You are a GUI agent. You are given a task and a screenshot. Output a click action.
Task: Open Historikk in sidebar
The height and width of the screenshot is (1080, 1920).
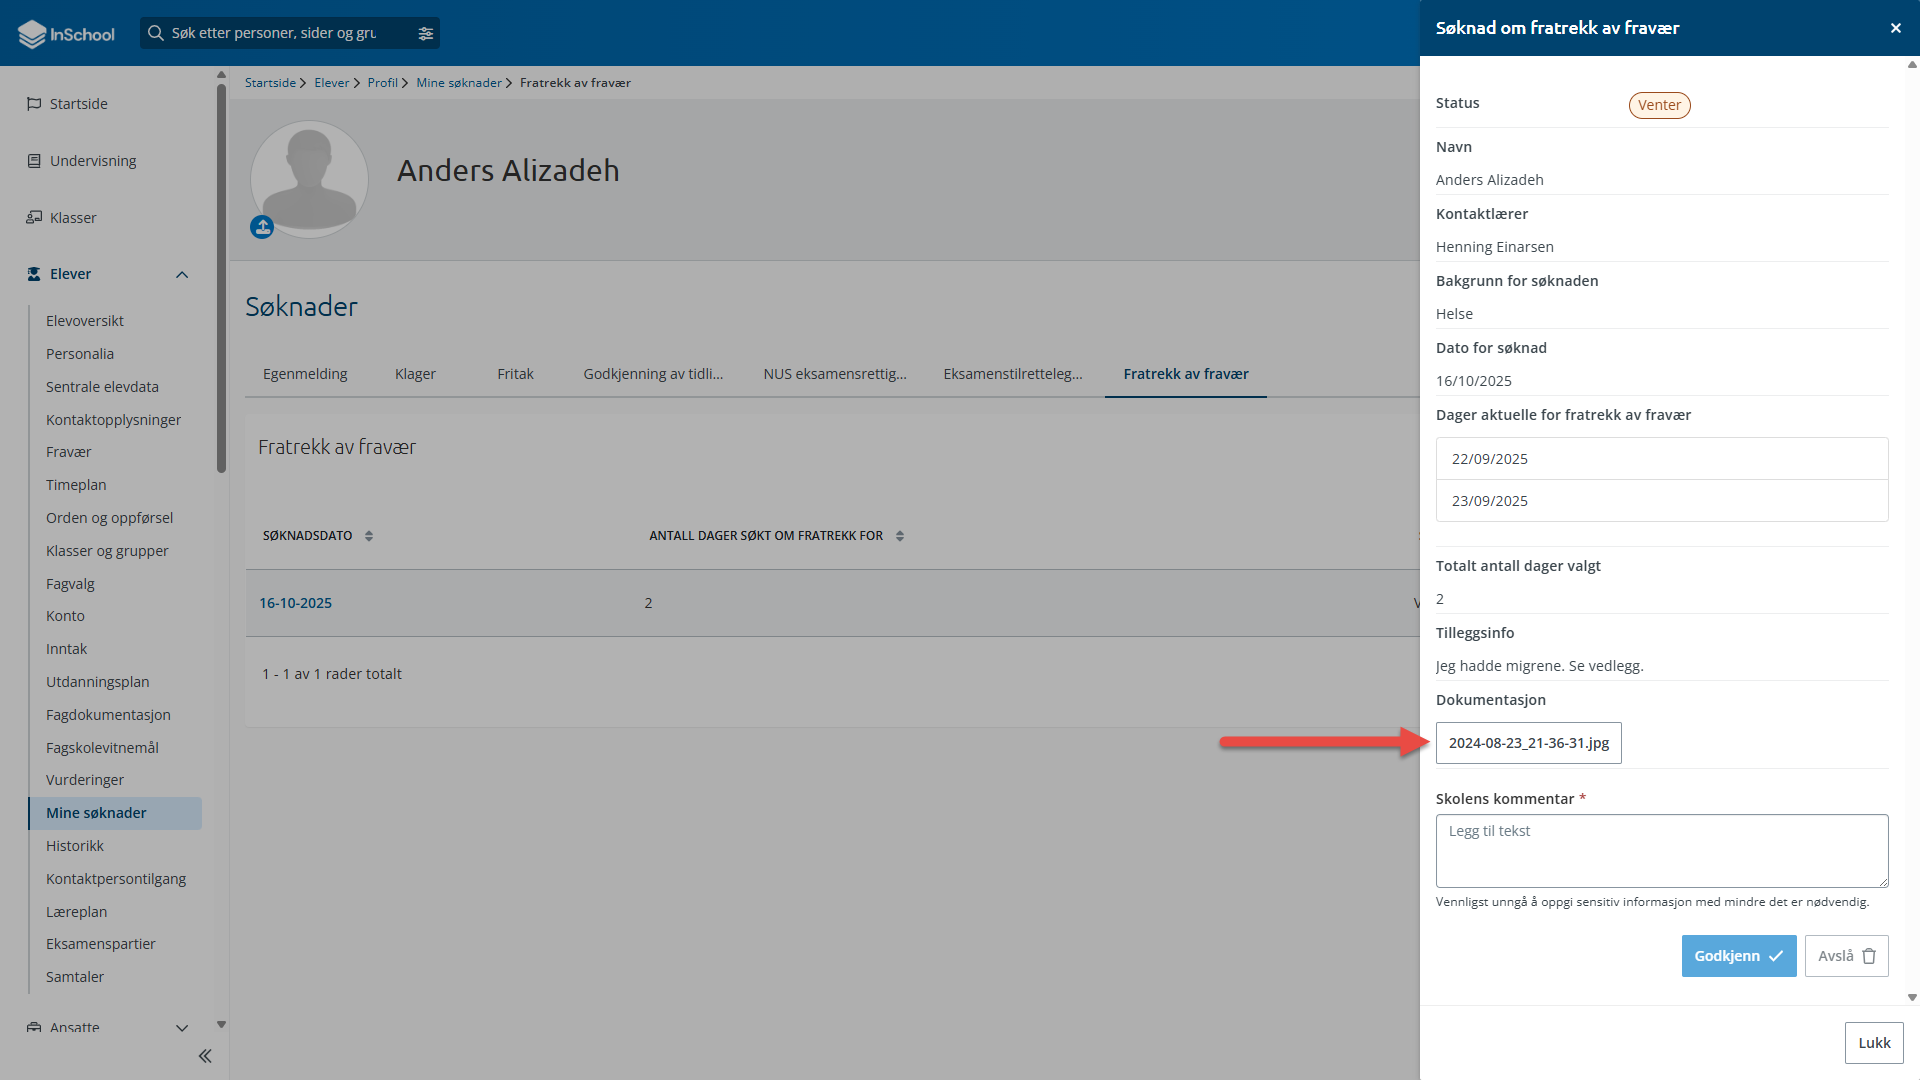tap(75, 846)
